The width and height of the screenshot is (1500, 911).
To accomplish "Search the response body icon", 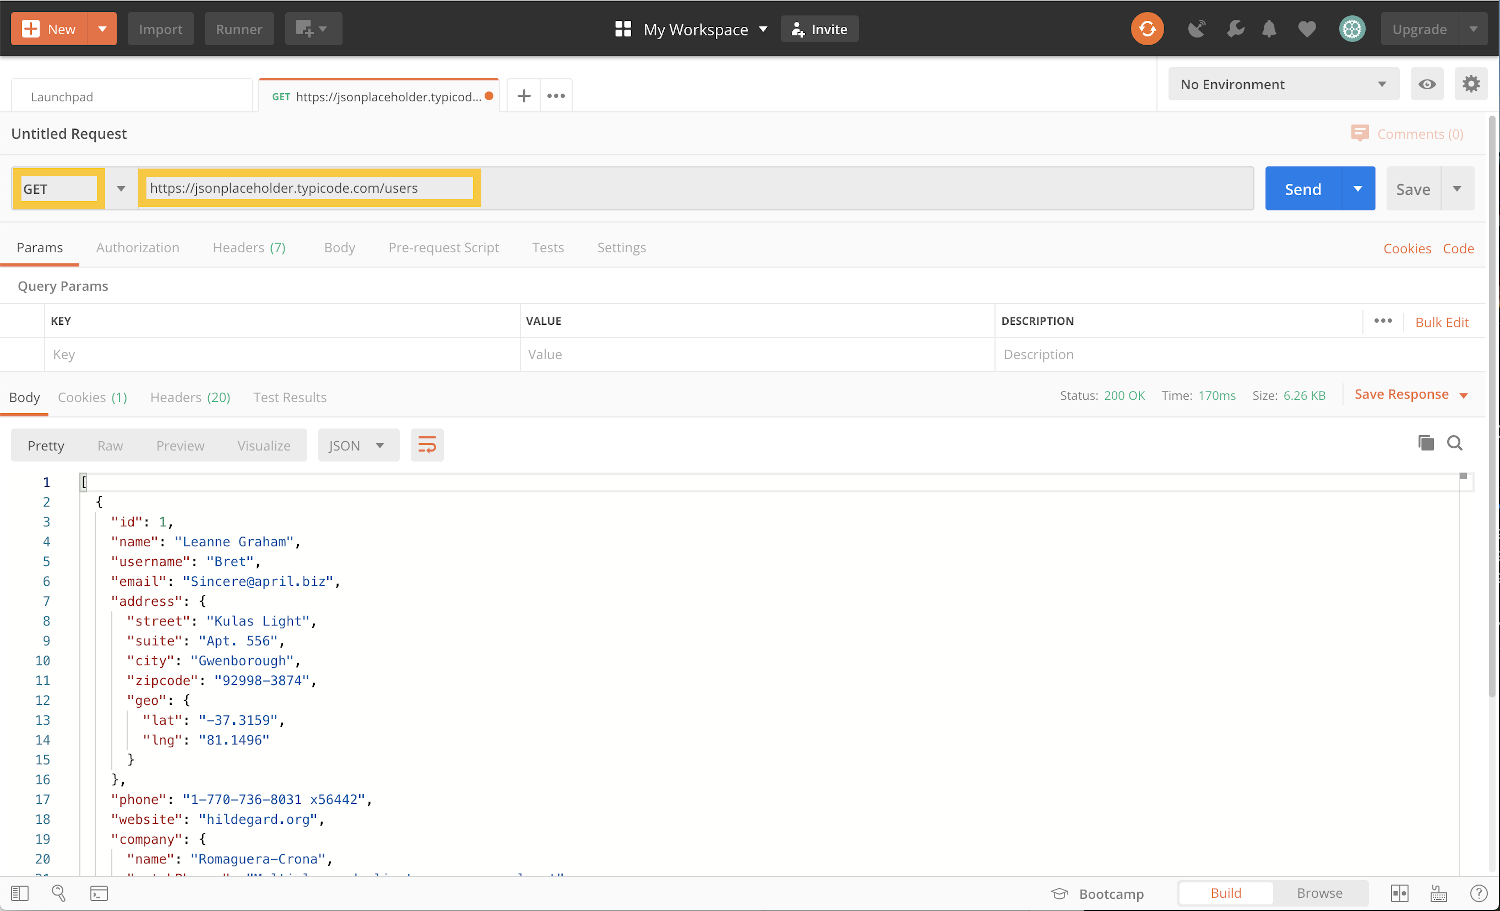I will click(1455, 443).
